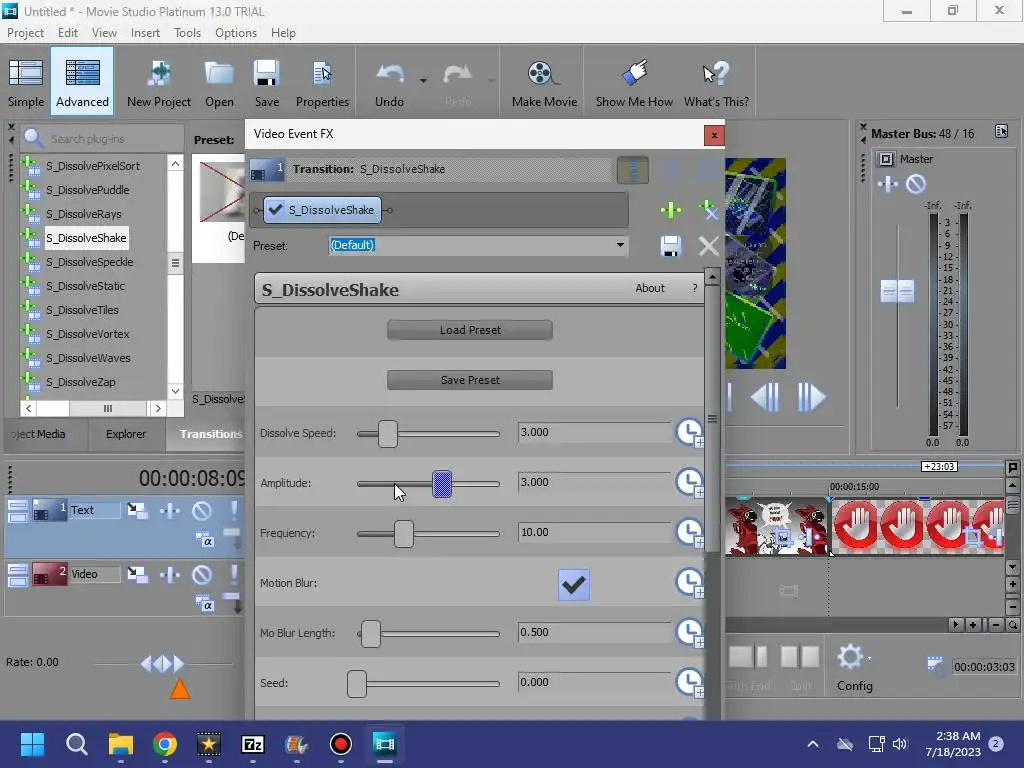
Task: Click the Master volume fader
Action: [897, 291]
